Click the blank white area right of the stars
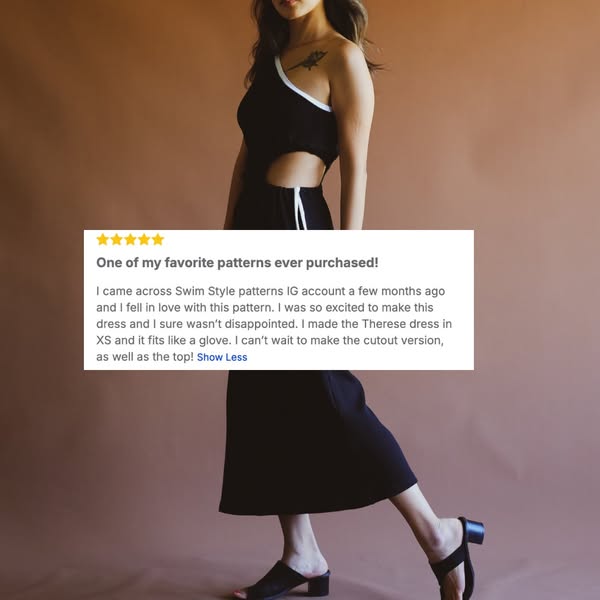 tap(318, 240)
